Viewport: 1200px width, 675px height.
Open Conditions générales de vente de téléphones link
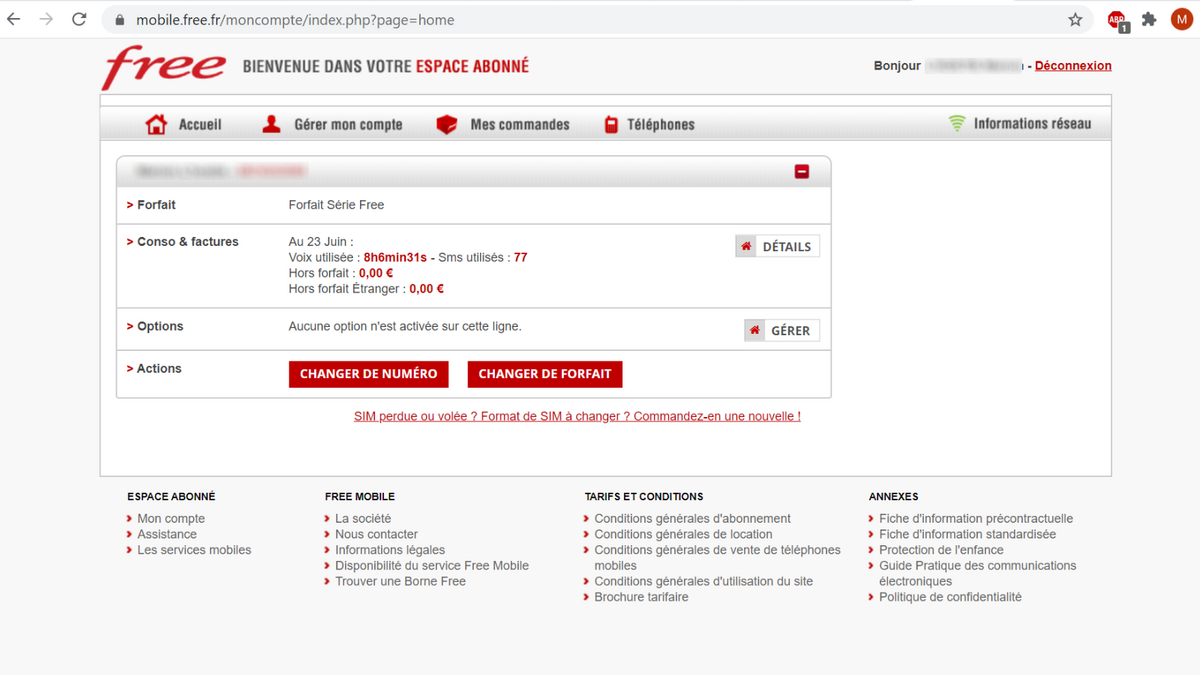pyautogui.click(x=717, y=557)
